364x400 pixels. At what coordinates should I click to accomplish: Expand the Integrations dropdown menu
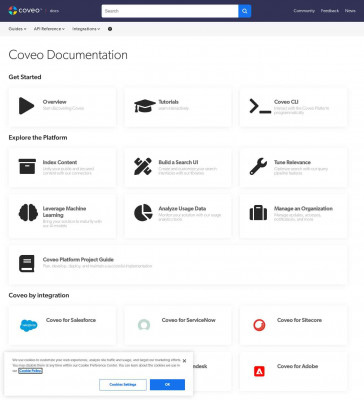tap(86, 29)
